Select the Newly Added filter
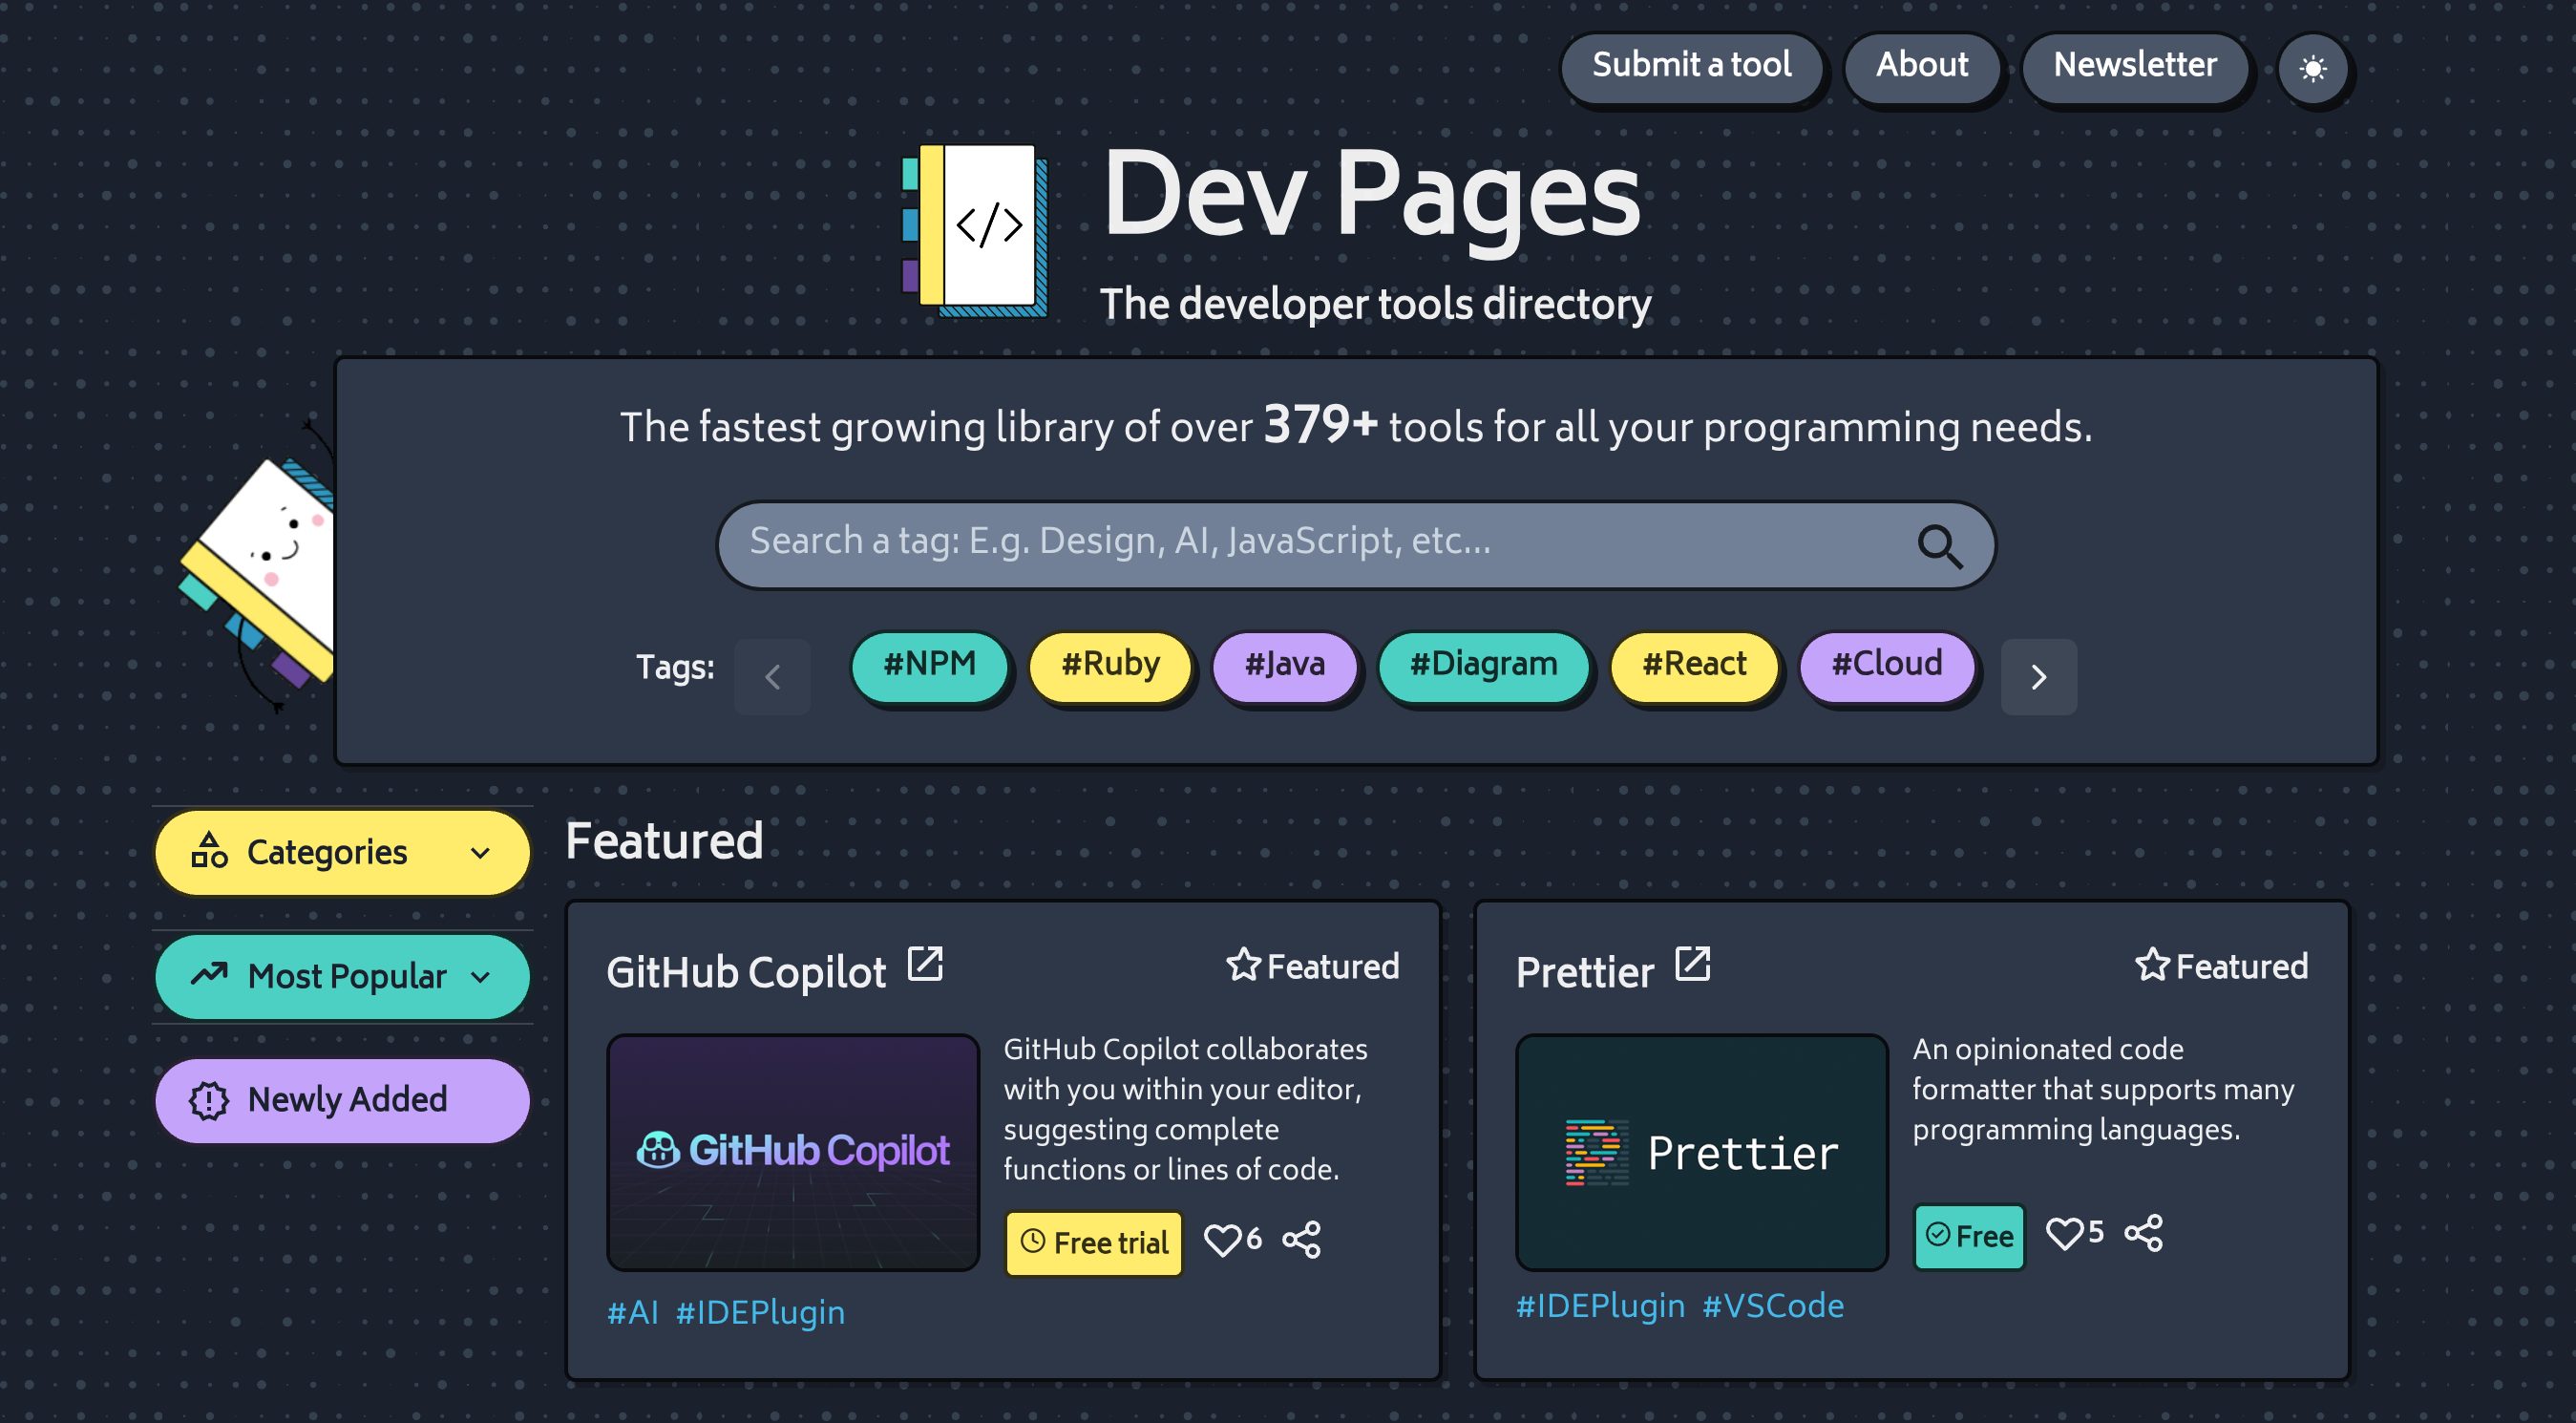2576x1423 pixels. point(342,1100)
